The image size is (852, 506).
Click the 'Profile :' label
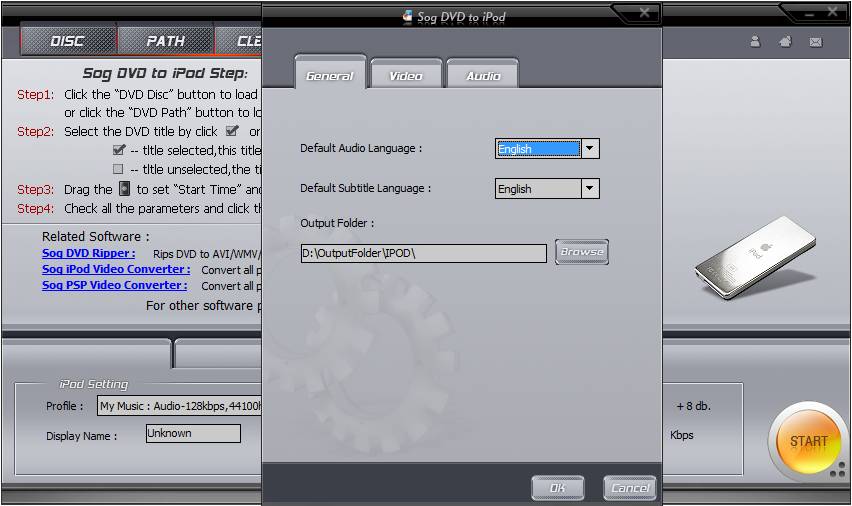[65, 407]
